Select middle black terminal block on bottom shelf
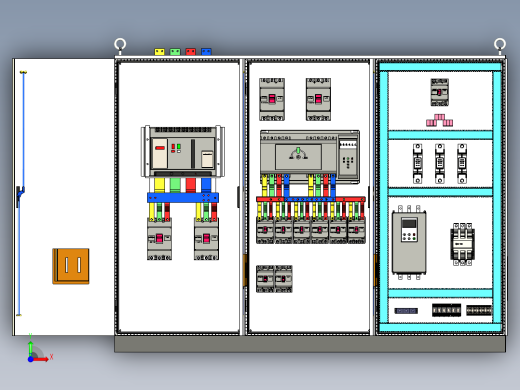This screenshot has height=390, width=520. tap(446, 310)
